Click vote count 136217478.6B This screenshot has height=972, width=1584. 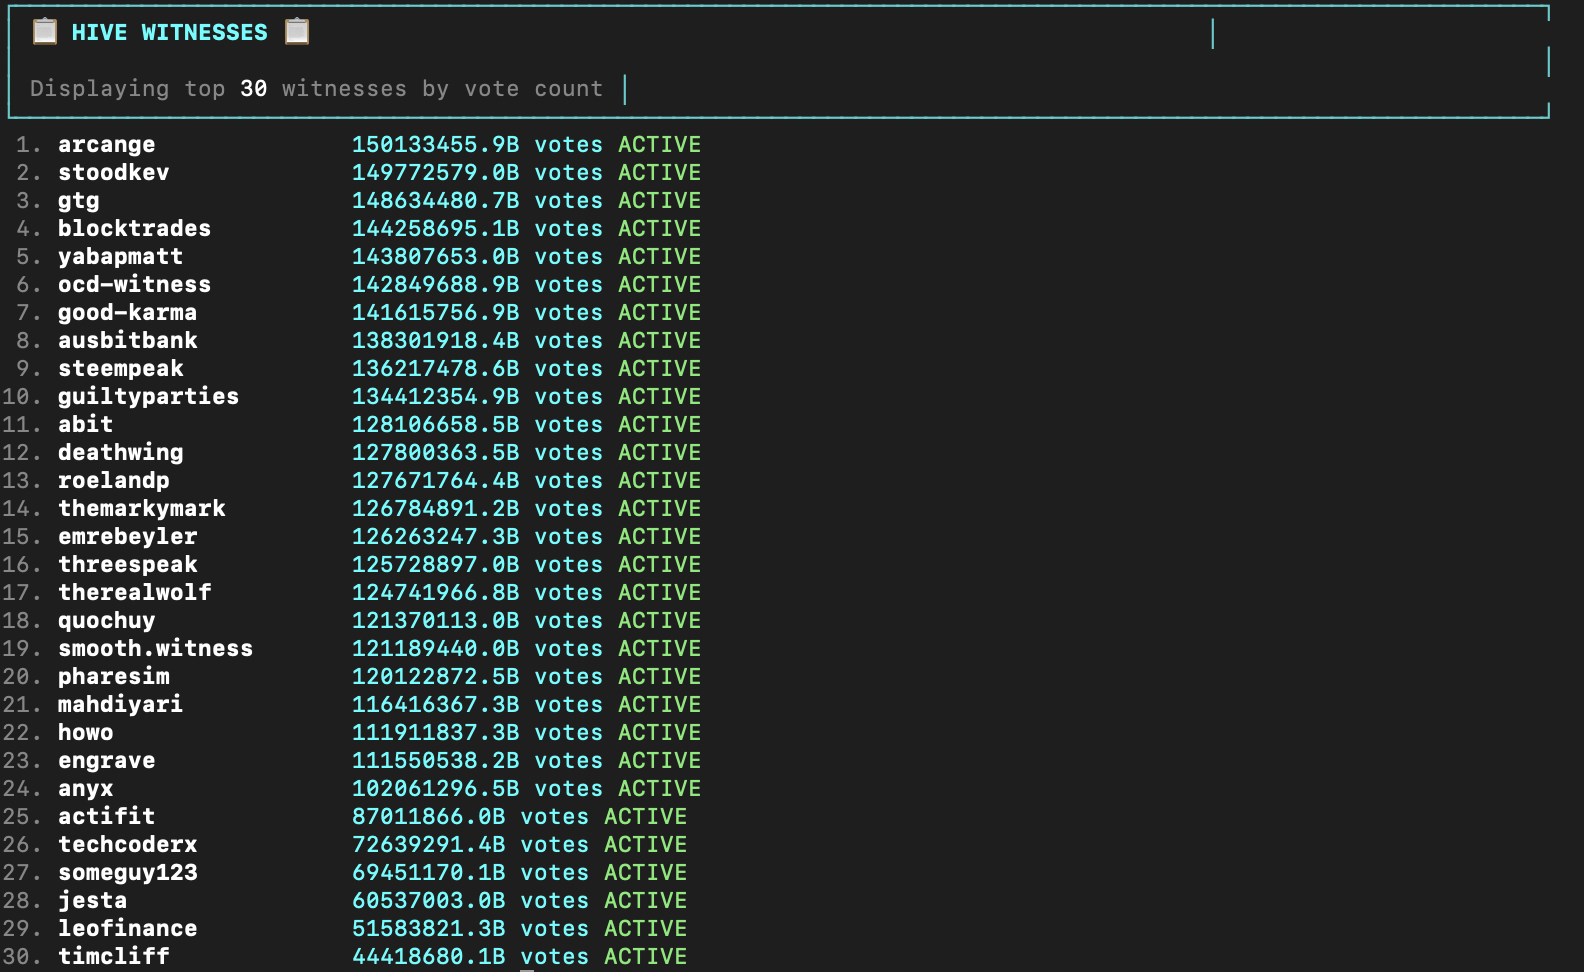[x=436, y=369]
